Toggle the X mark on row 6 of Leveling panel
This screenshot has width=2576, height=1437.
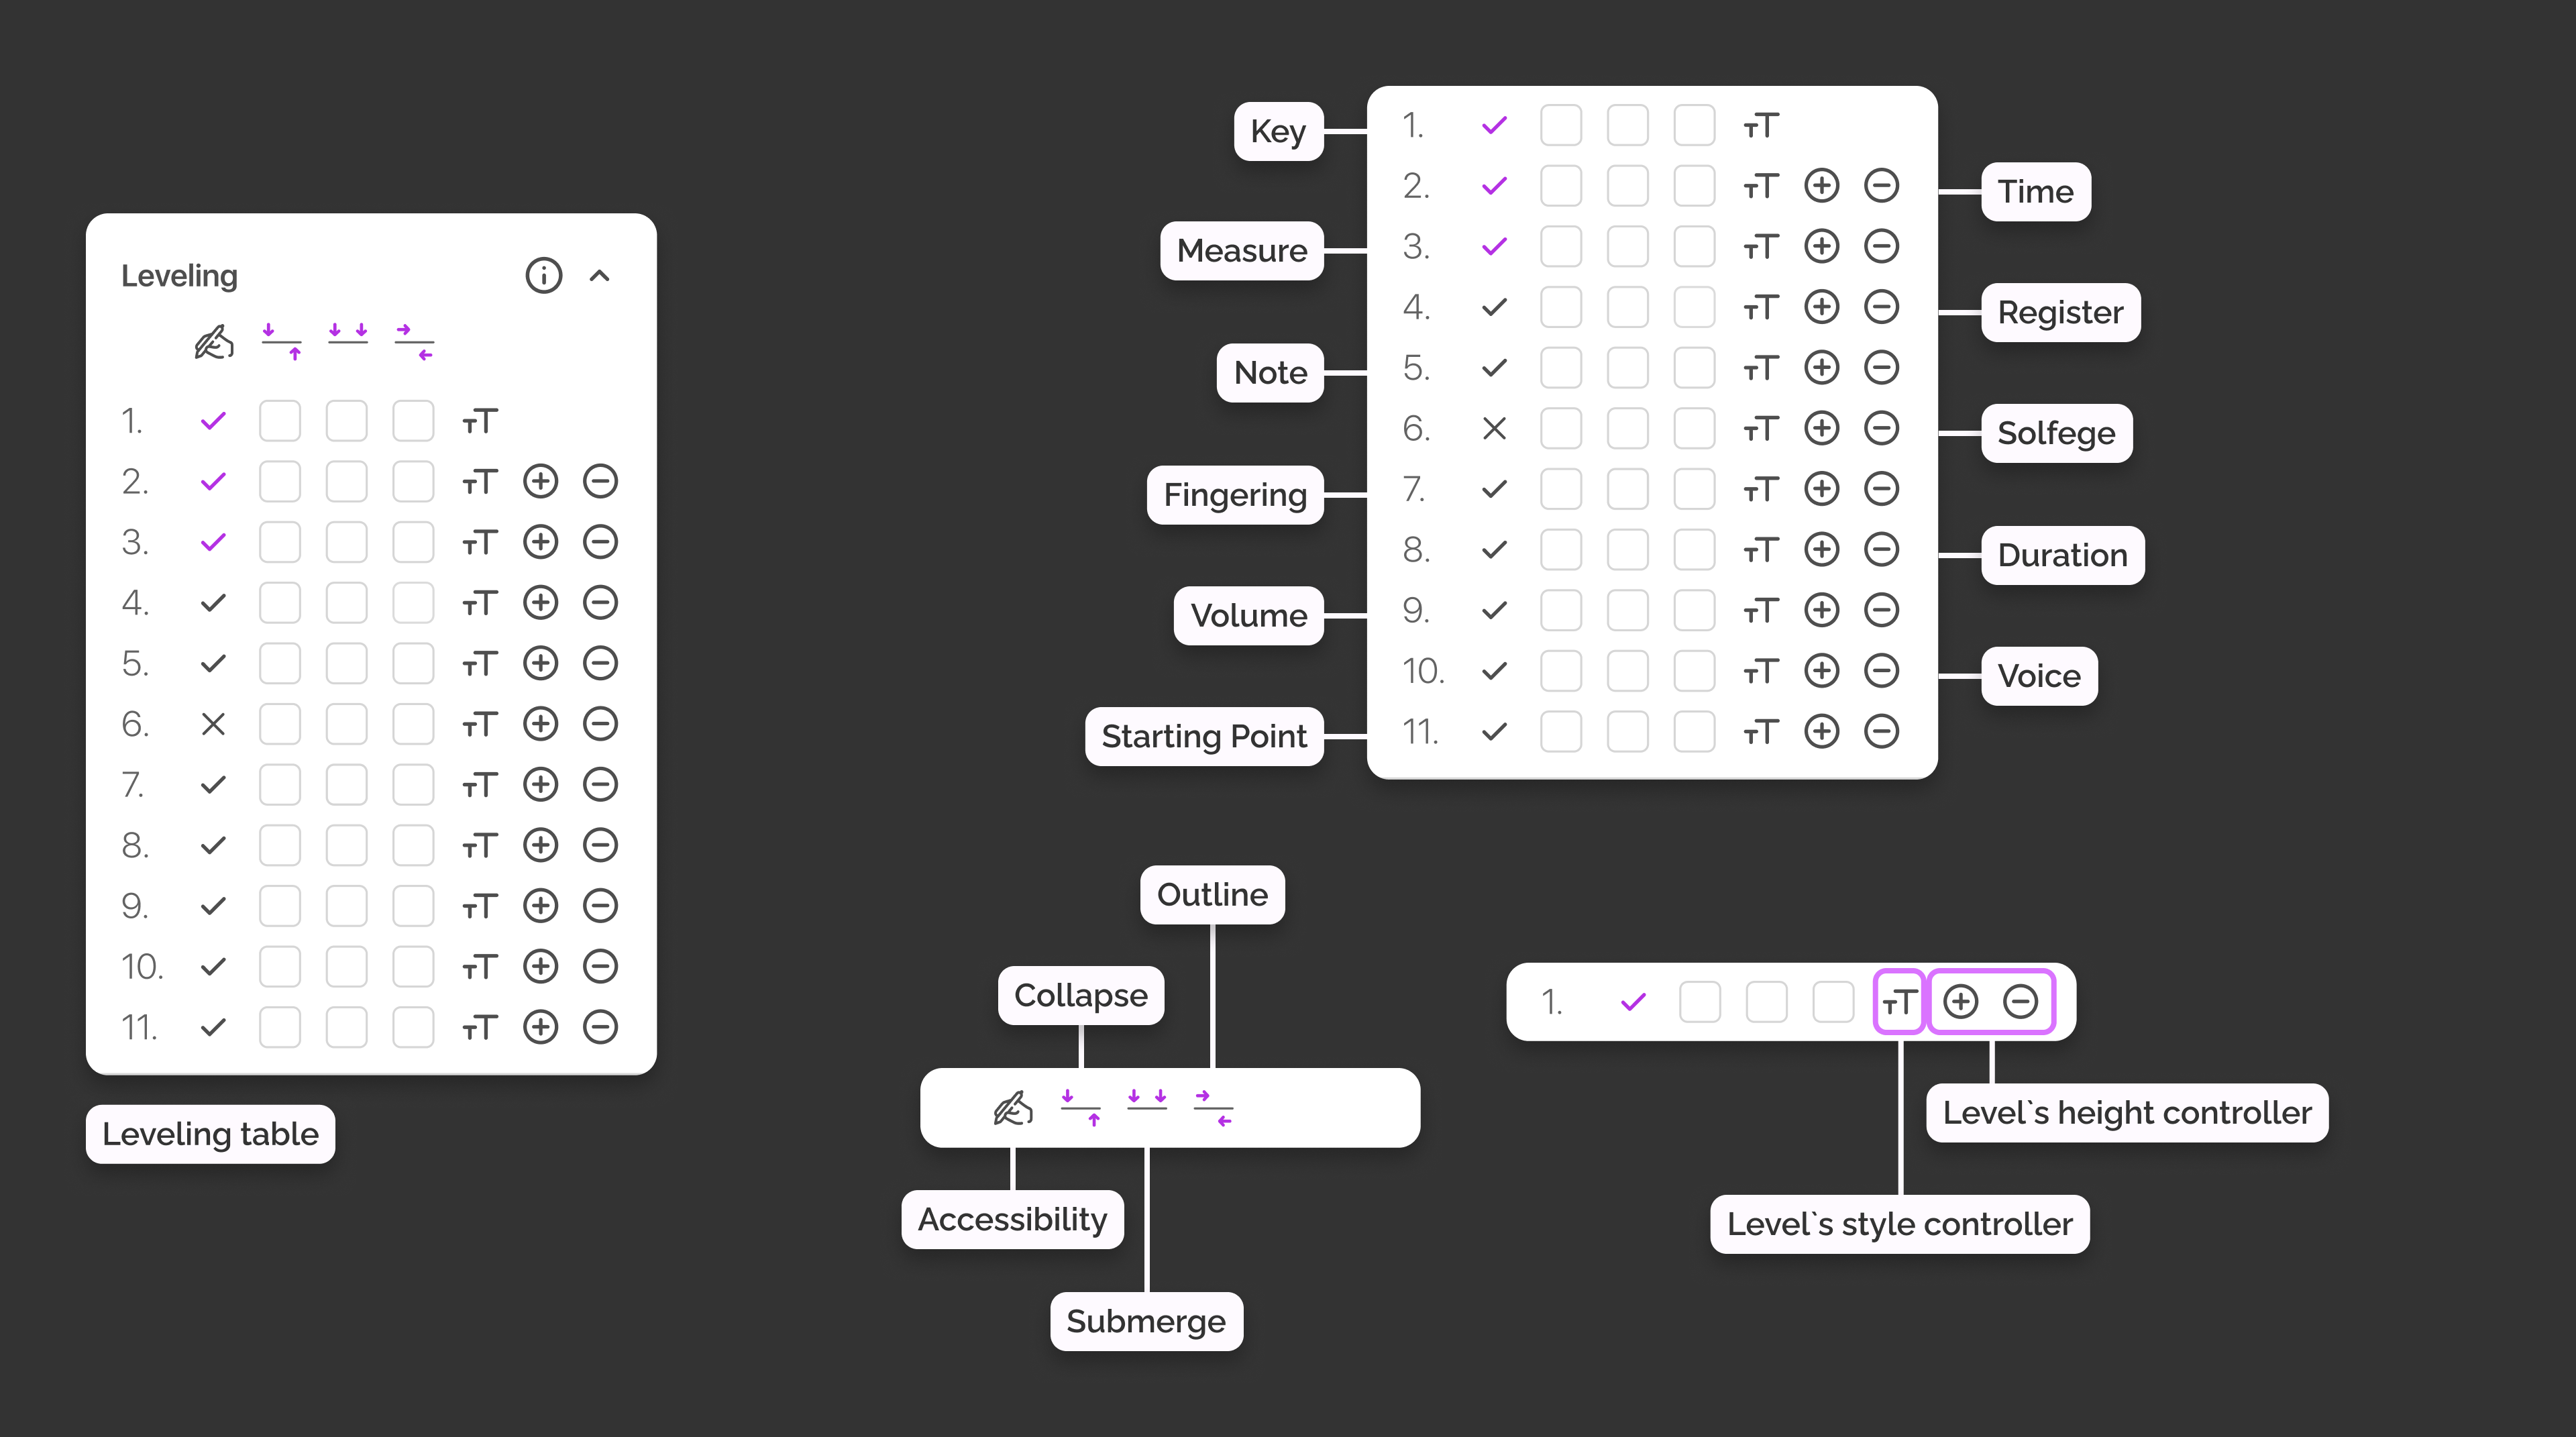(213, 724)
